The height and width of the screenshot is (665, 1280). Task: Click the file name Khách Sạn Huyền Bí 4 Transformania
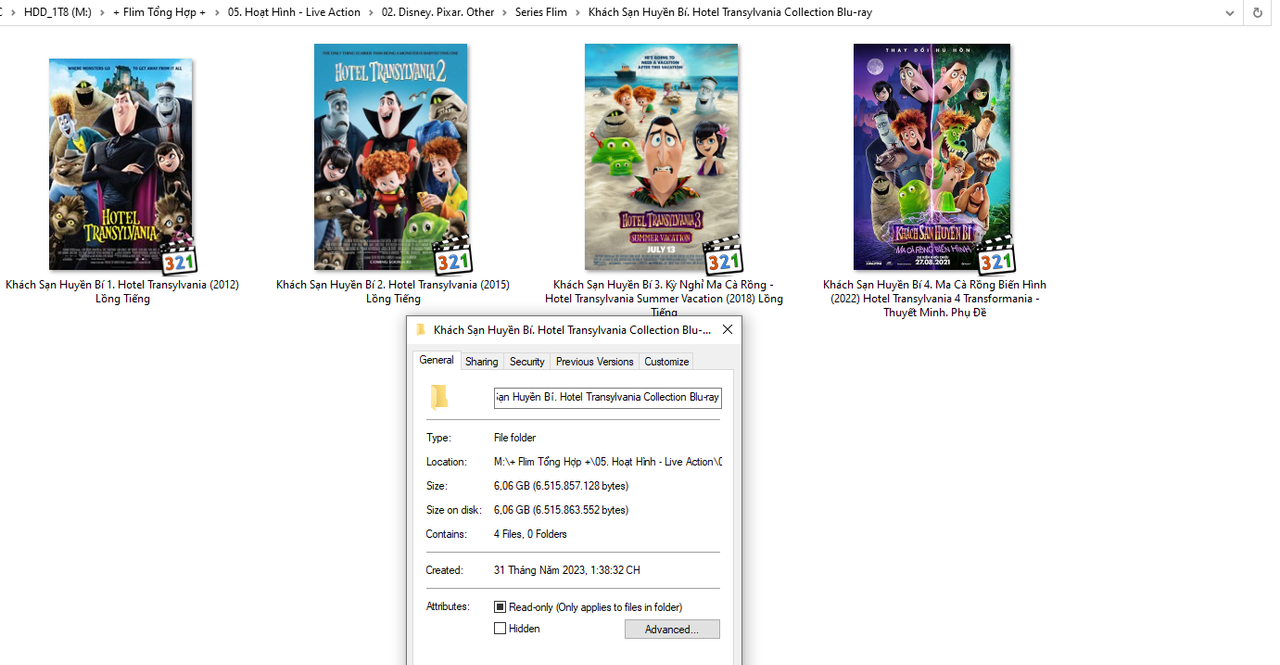coord(935,299)
